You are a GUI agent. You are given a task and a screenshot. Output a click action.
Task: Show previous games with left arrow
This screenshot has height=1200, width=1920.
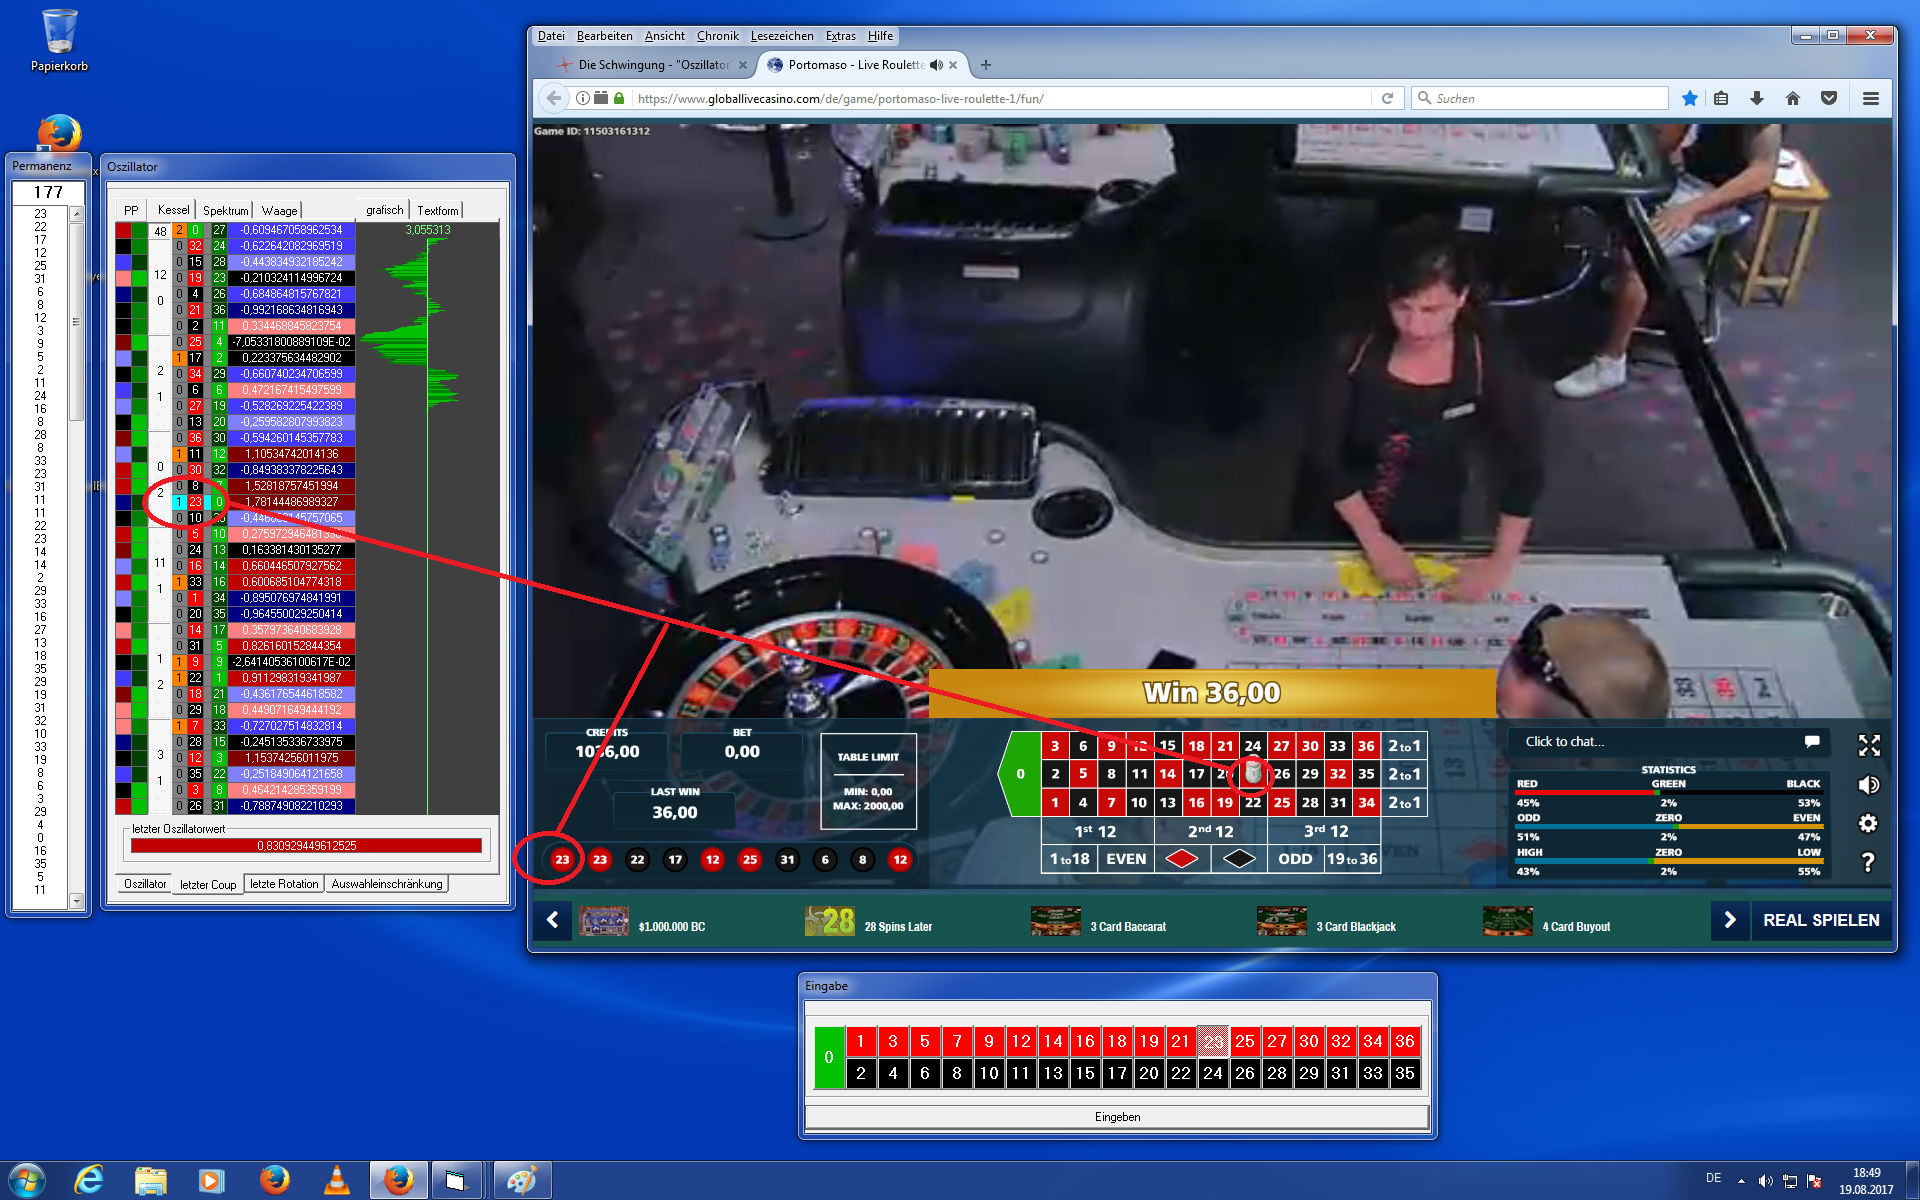(x=552, y=920)
